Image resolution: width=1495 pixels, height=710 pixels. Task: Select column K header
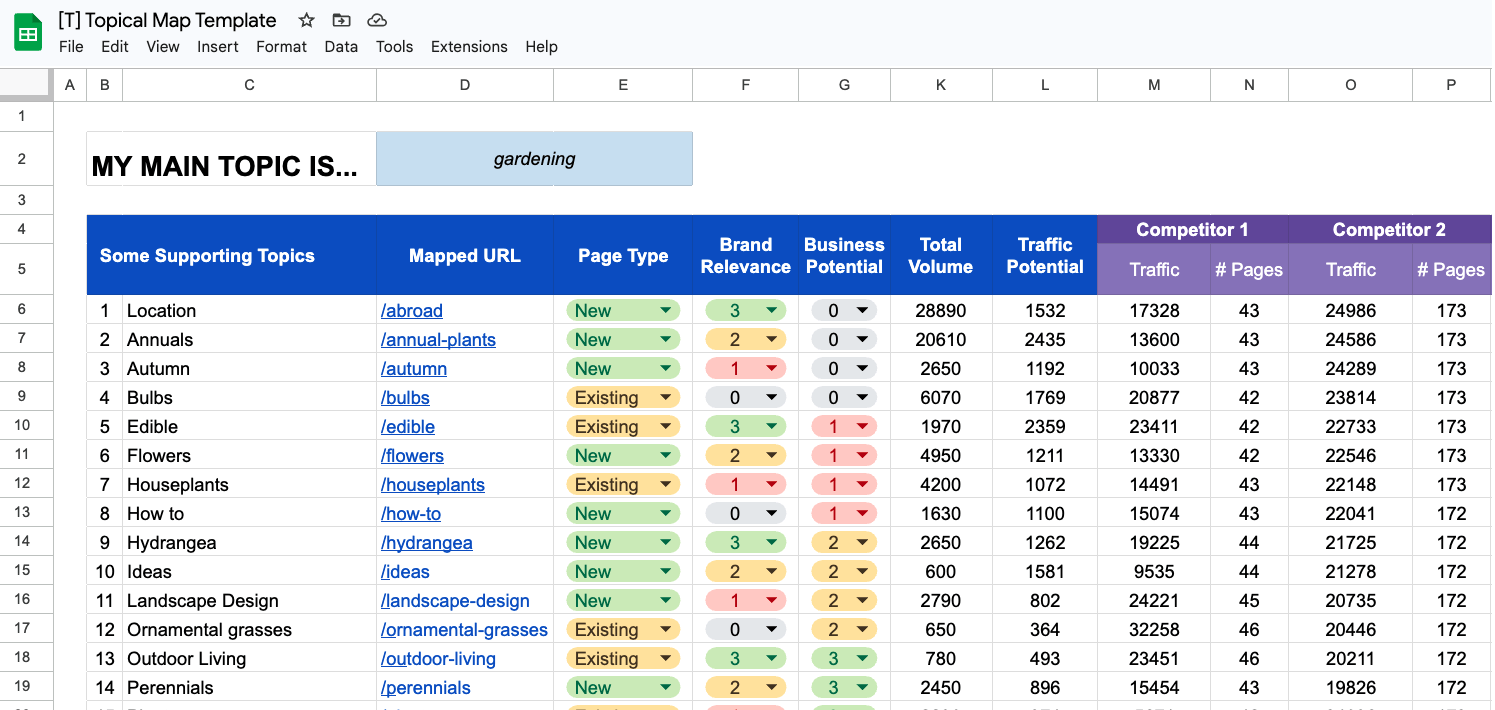[941, 85]
